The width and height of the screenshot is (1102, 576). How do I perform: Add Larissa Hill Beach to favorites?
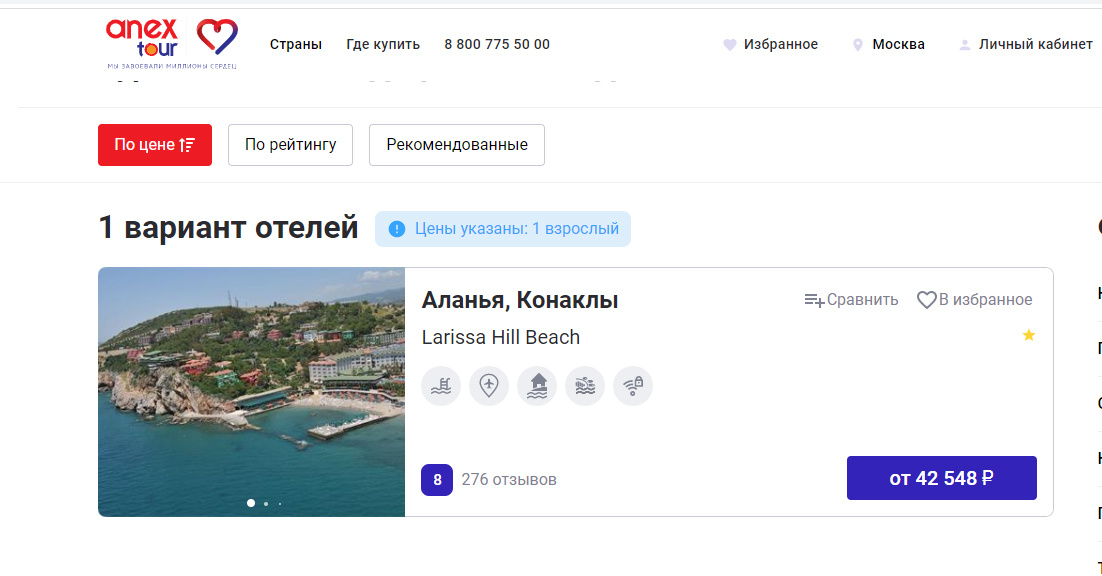975,300
